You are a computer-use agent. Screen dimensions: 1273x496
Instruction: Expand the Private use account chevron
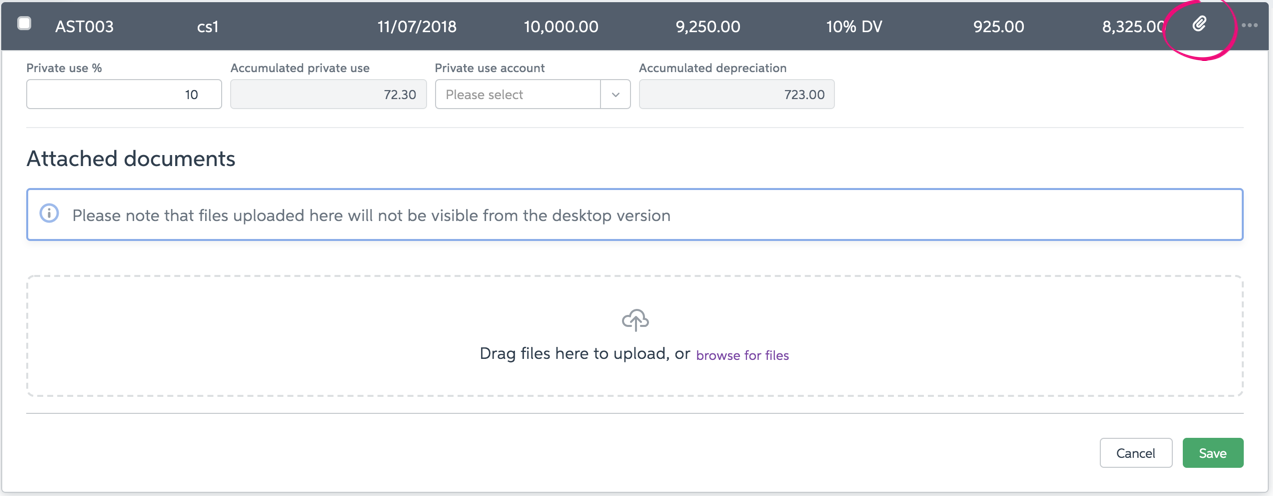tap(615, 95)
